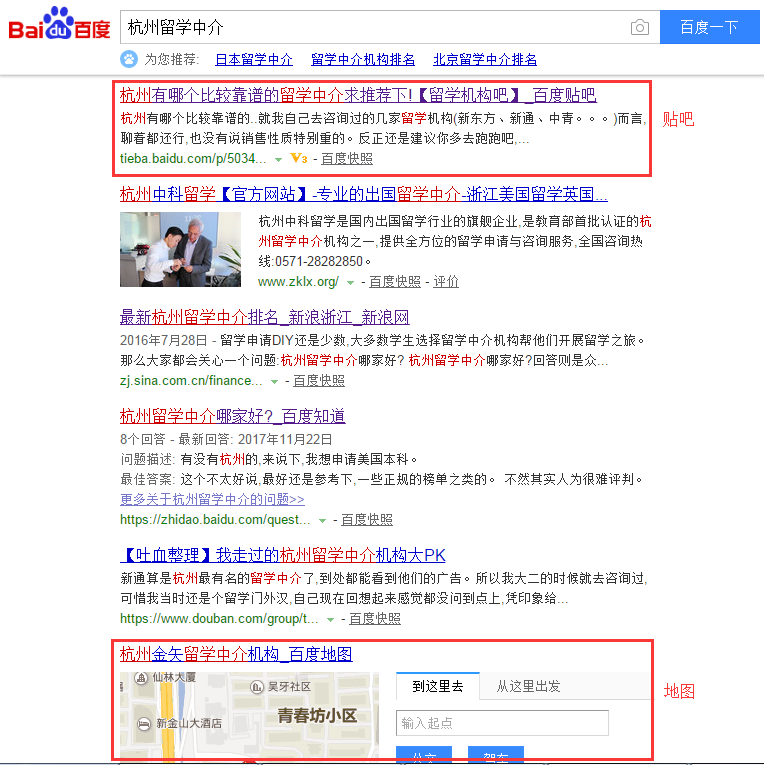Switch to the 从这里出发 tab
This screenshot has height=765, width=764.
(x=528, y=686)
